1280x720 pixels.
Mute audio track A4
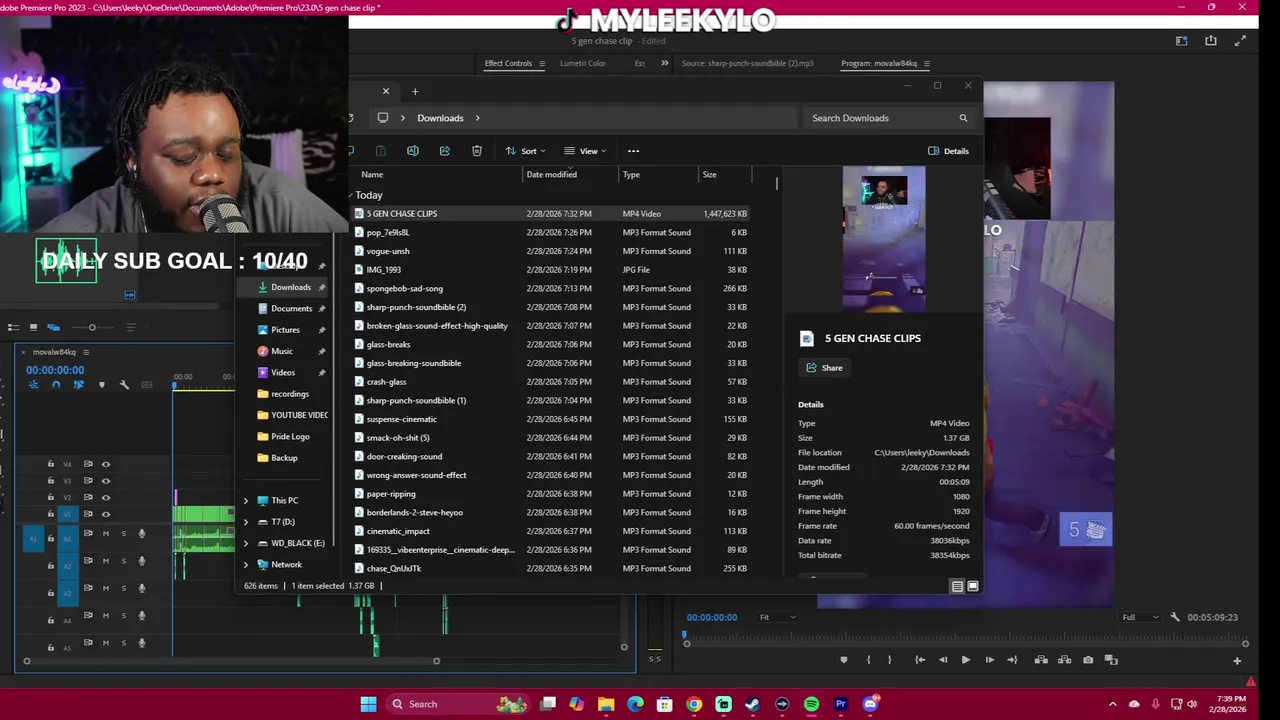click(x=105, y=615)
